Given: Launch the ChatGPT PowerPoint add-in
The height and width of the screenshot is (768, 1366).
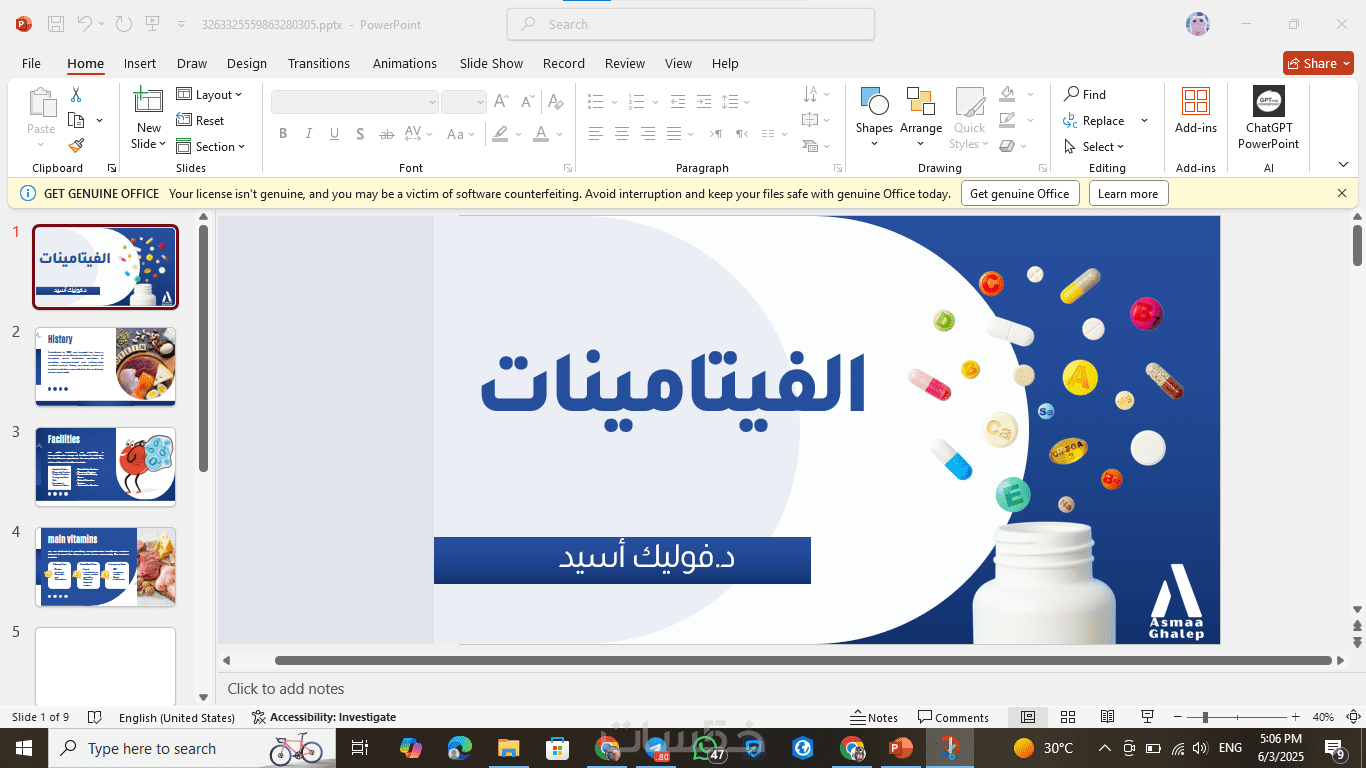Looking at the screenshot, I should tap(1268, 118).
